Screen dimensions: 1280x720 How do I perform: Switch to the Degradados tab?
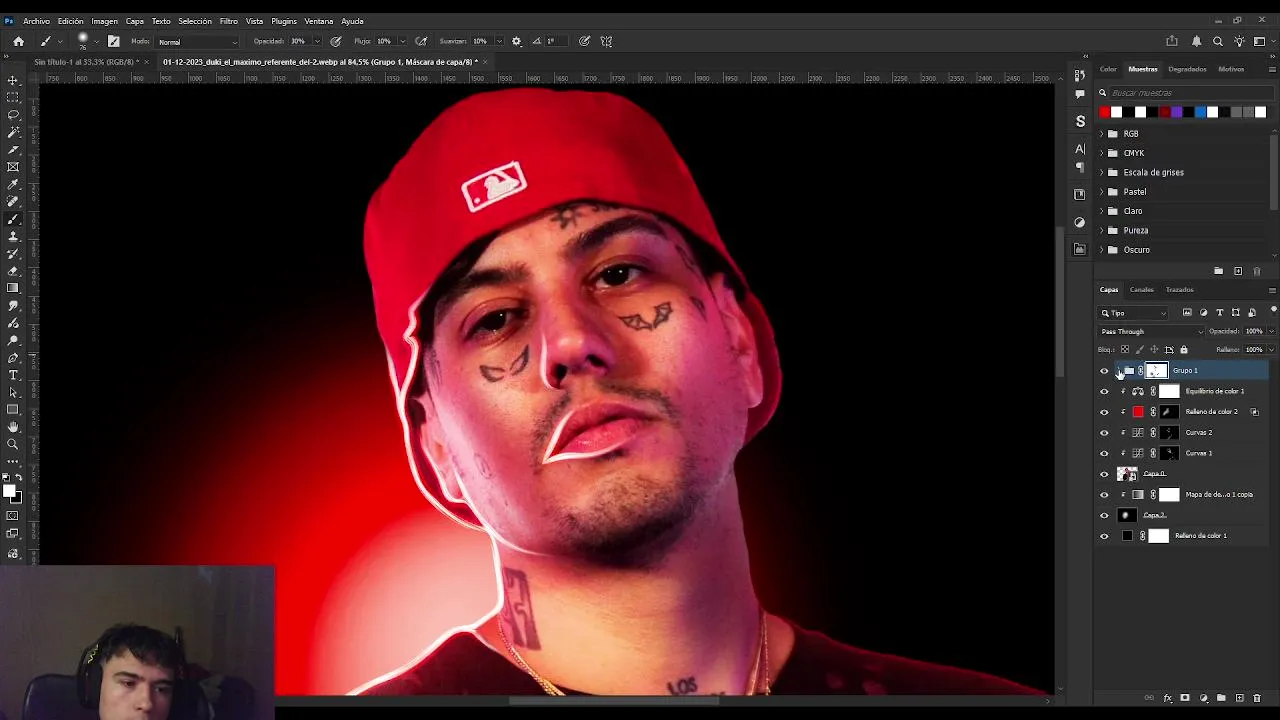(x=1187, y=69)
